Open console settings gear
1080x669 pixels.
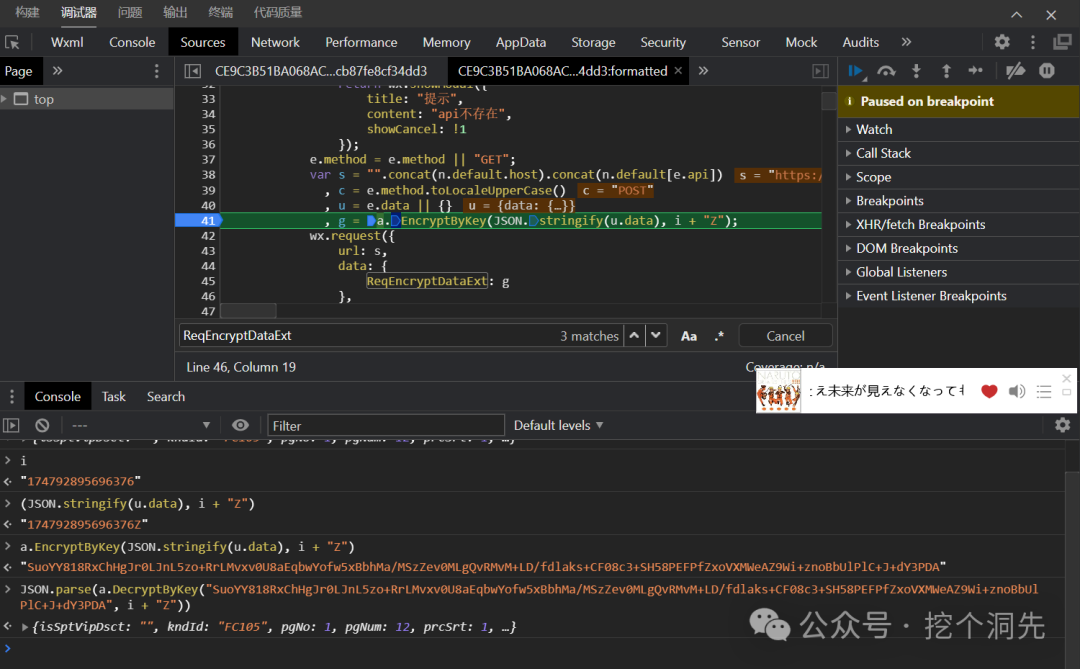[x=1063, y=425]
